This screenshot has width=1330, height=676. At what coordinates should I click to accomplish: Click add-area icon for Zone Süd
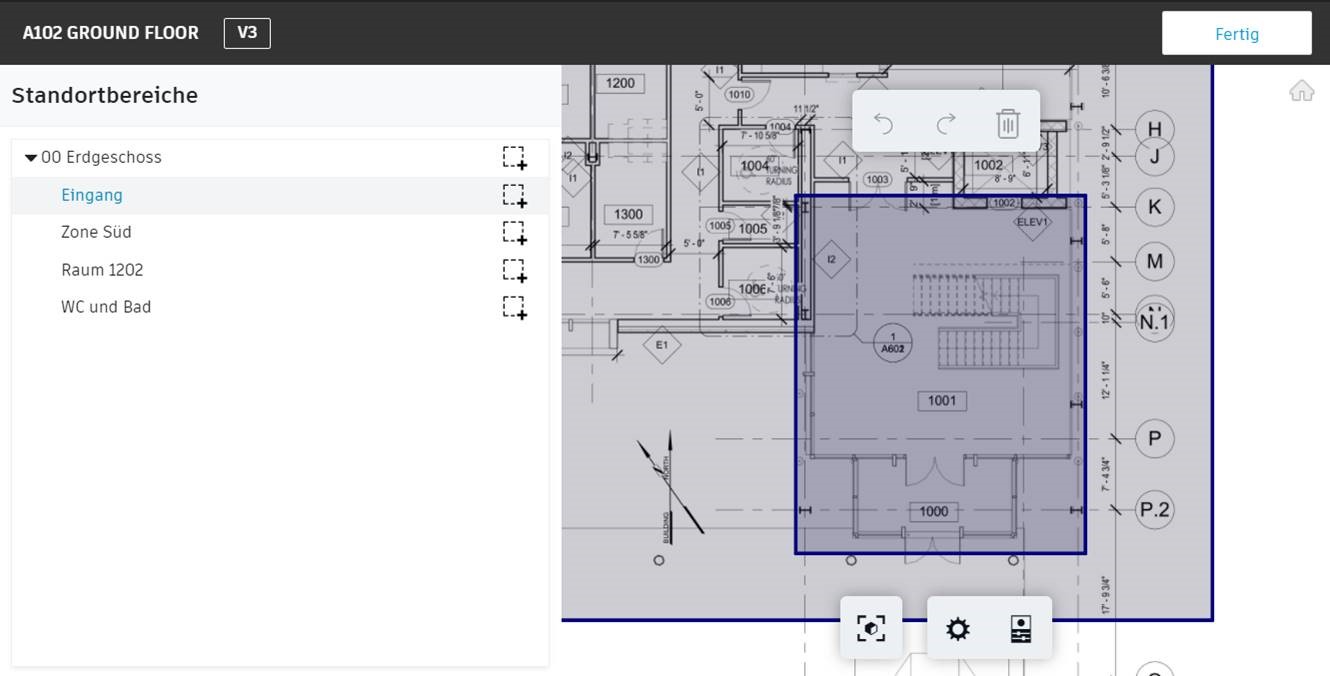point(514,233)
